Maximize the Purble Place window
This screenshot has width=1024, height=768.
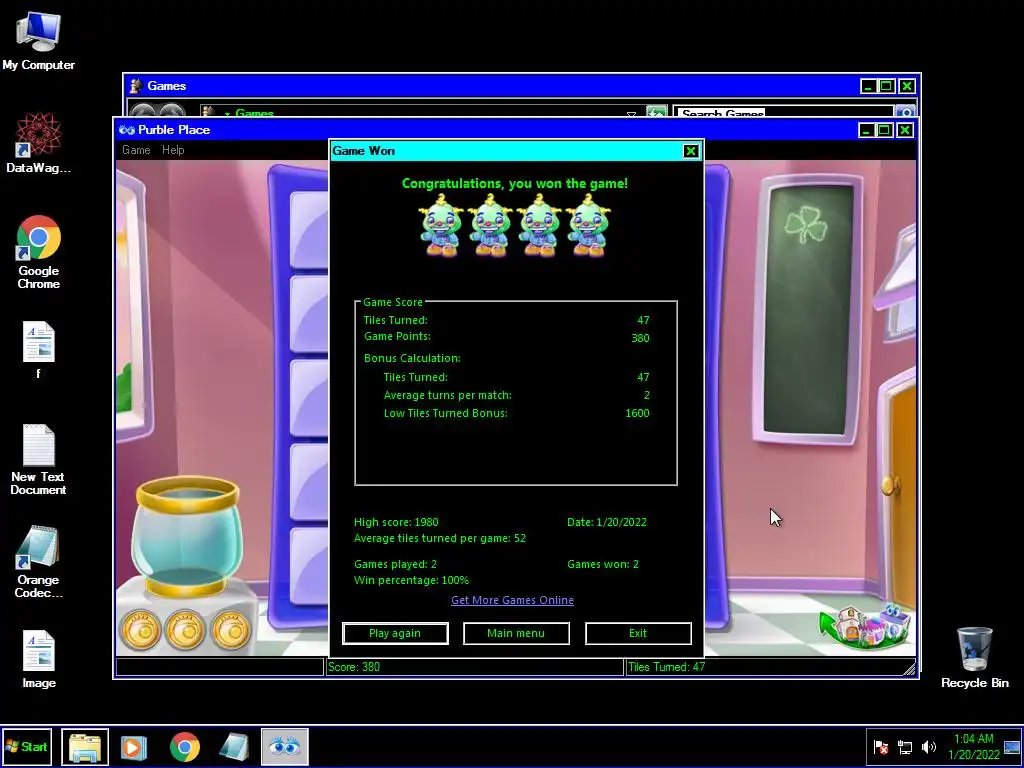(x=884, y=130)
